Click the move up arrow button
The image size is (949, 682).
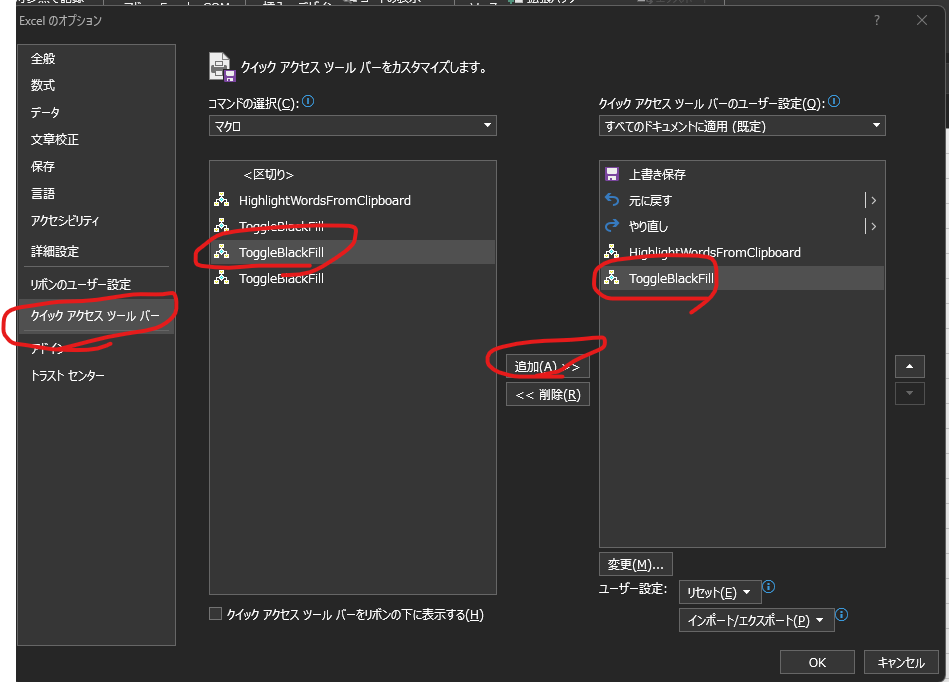(x=909, y=367)
